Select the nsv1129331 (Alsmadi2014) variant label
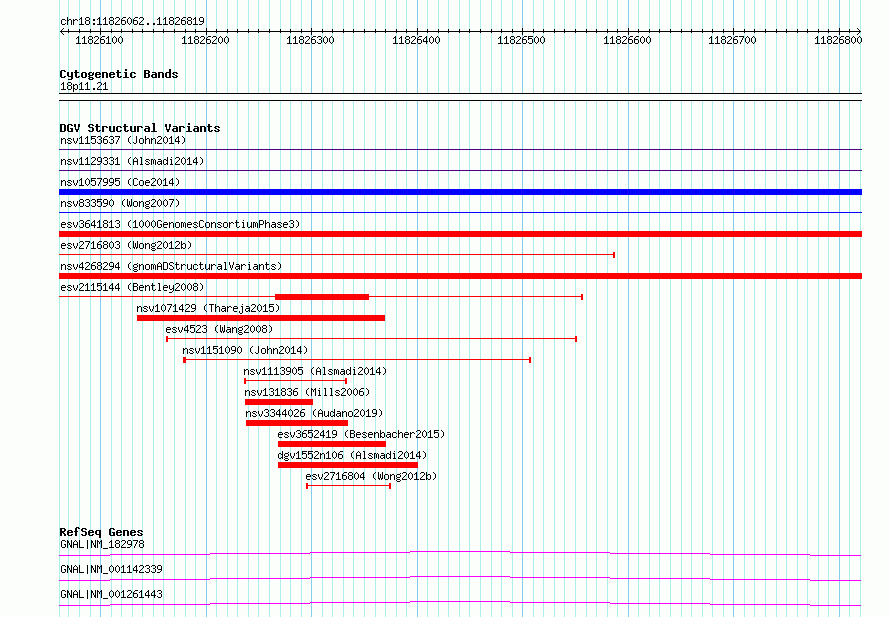 (x=132, y=161)
